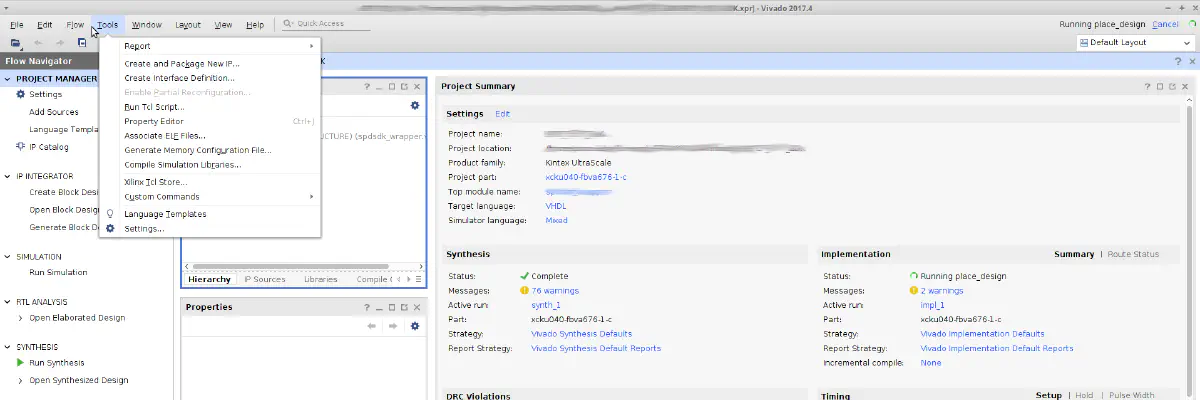The width and height of the screenshot is (1200, 400).
Task: Click the lightbulb icon next to Language Templates menu entry
Action: 110,214
